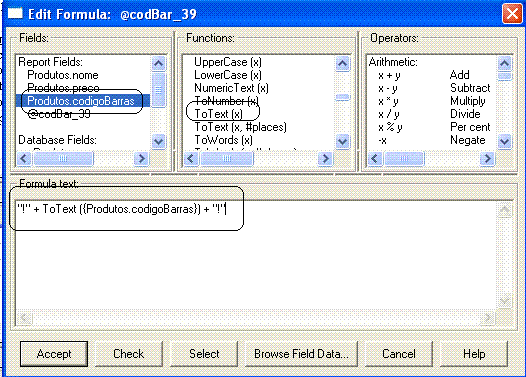
Task: Select the -x Negate operator
Action: click(433, 140)
